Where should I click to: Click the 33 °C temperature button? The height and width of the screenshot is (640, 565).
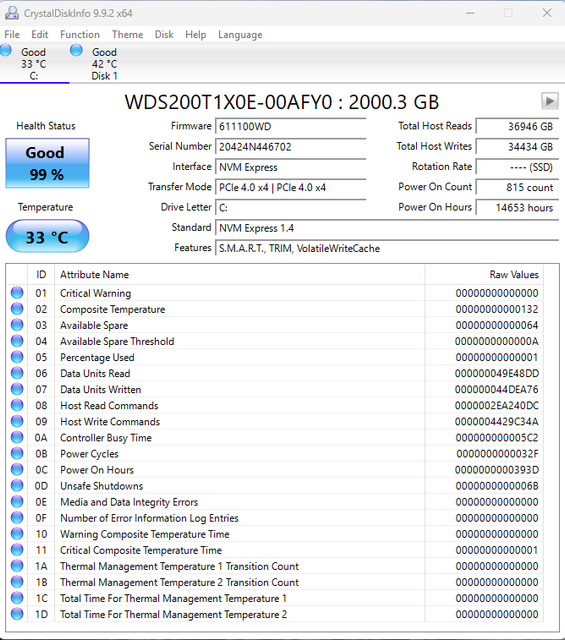click(47, 236)
